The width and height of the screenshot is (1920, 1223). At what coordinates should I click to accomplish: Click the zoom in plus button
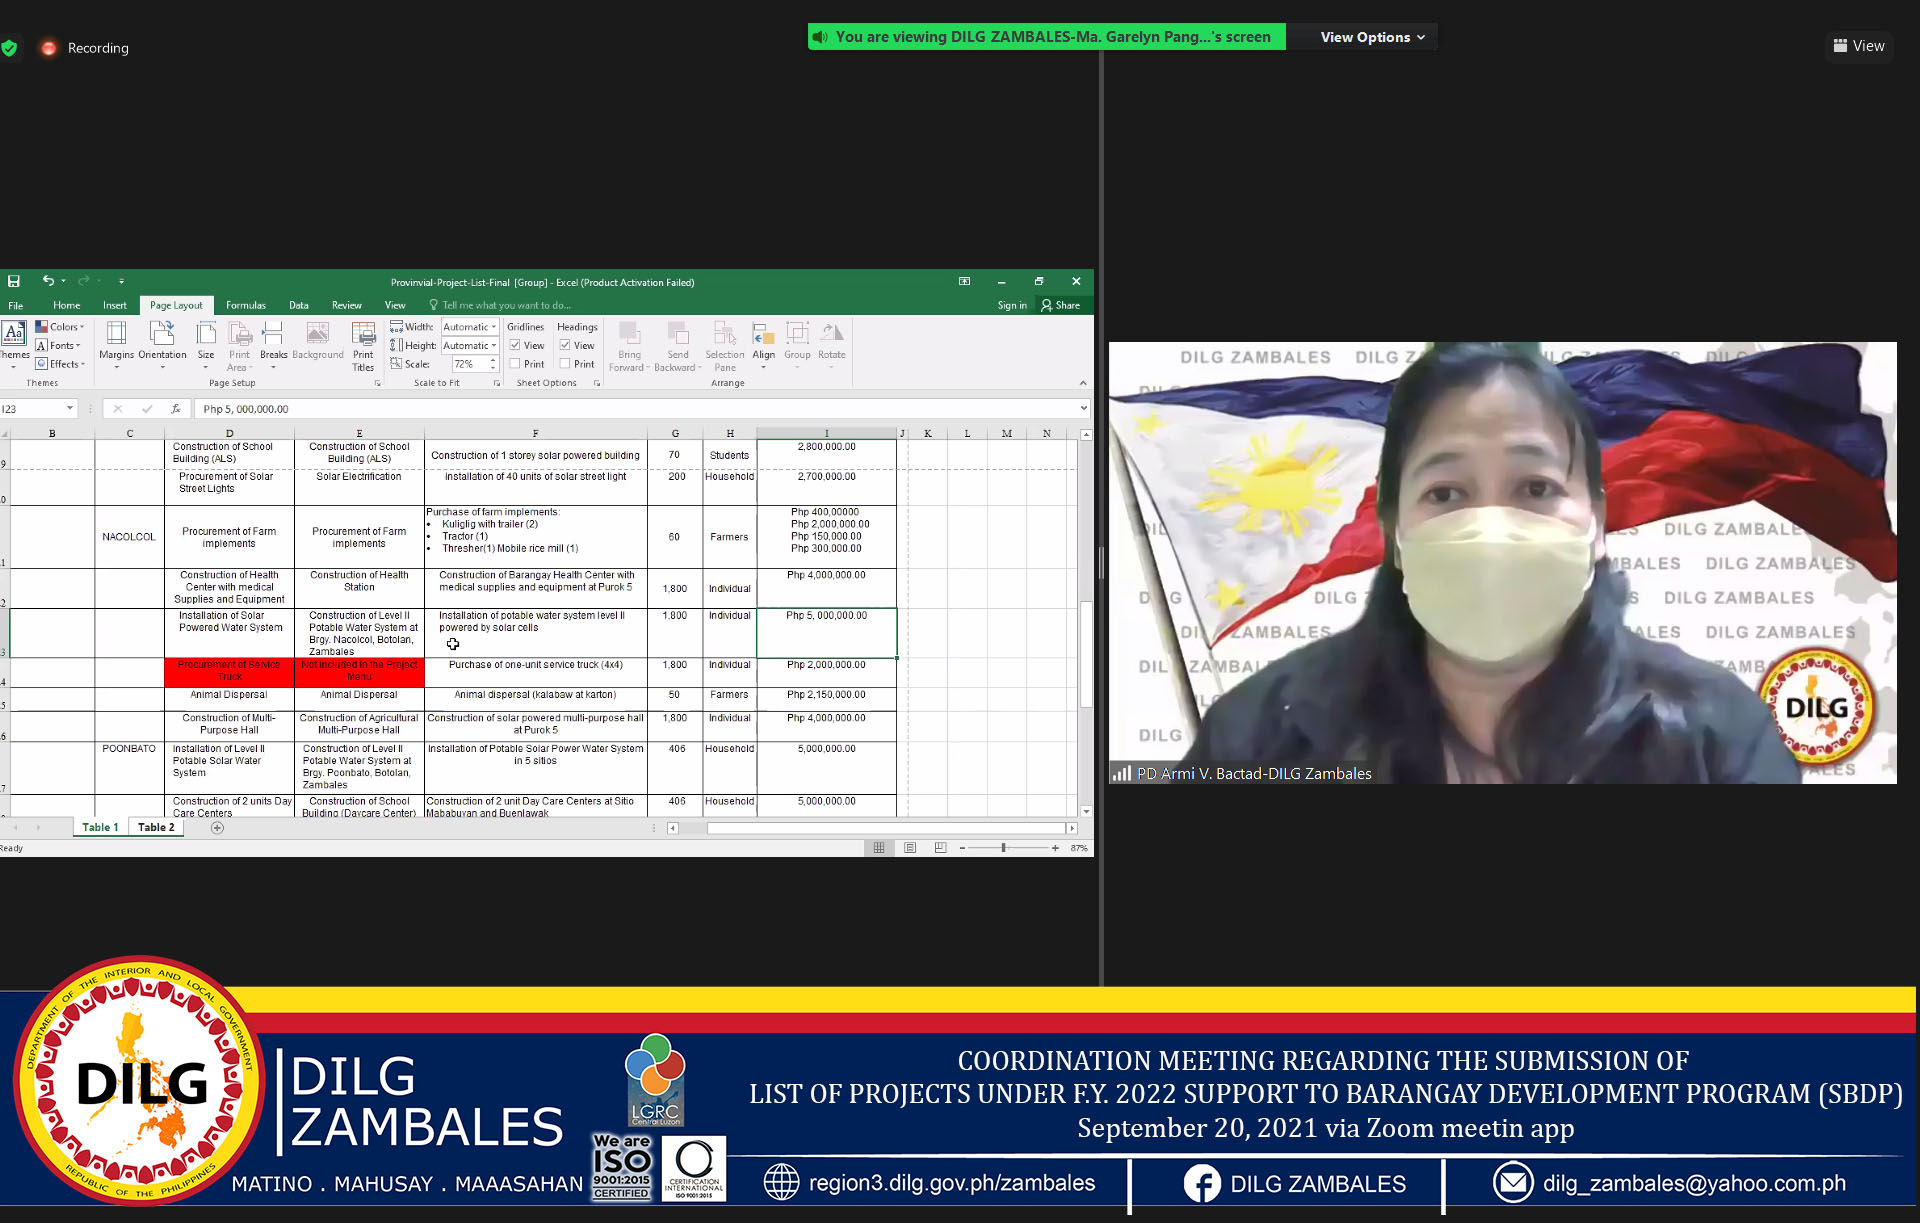pos(1055,848)
